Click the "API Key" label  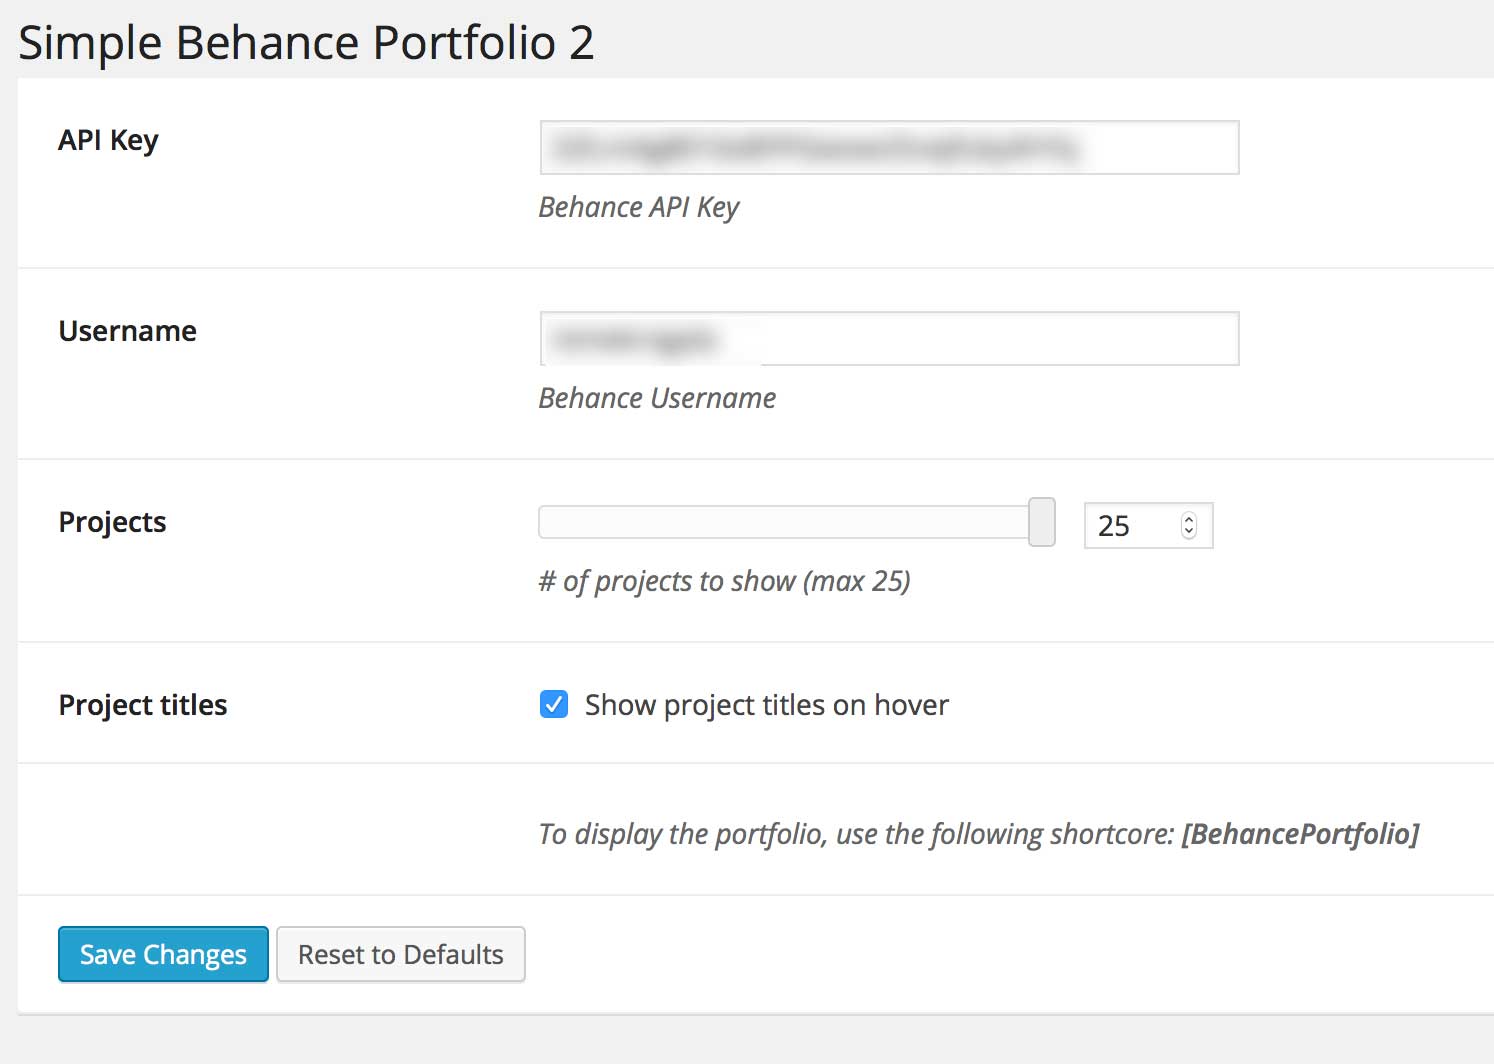pos(108,141)
